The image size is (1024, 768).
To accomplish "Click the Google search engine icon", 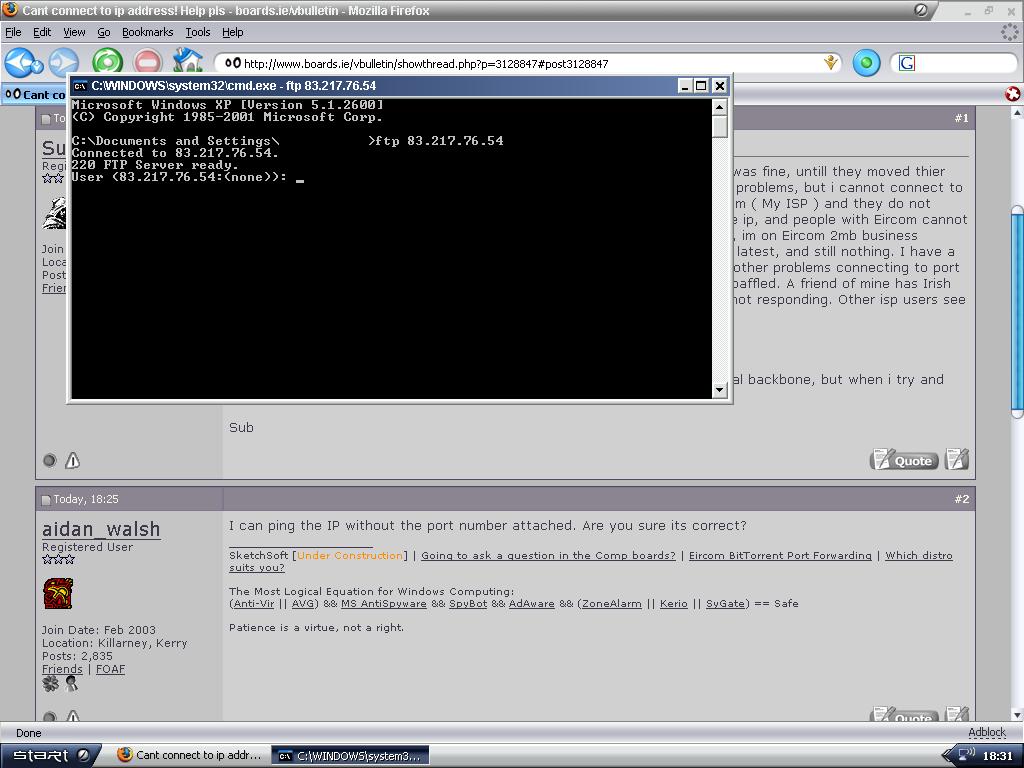I will 907,63.
